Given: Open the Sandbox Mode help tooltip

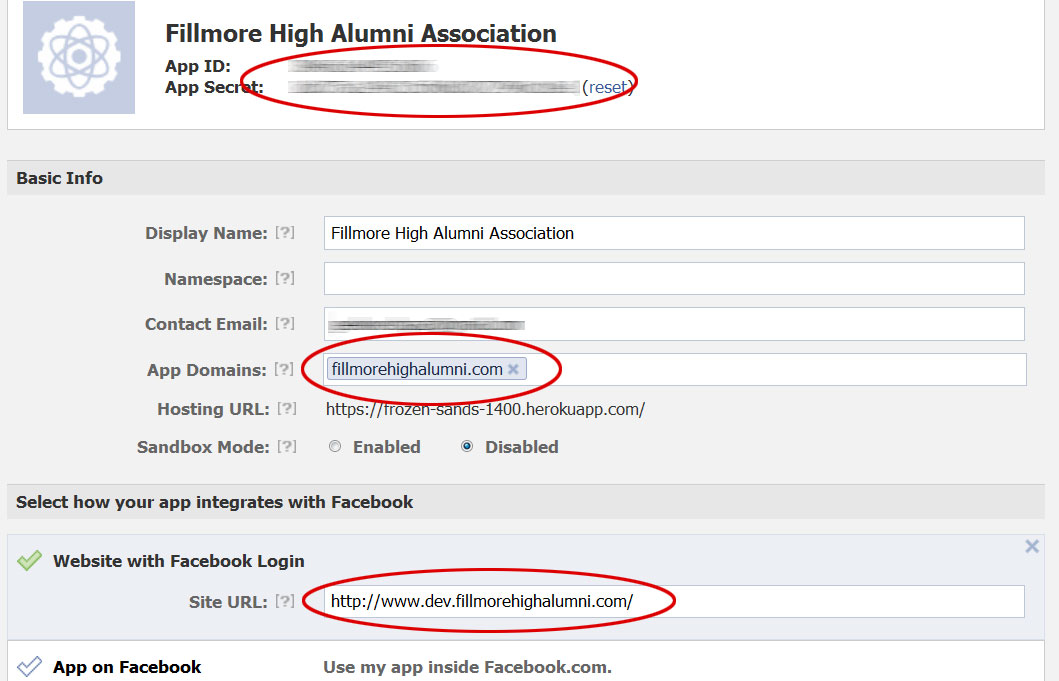Looking at the screenshot, I should point(287,447).
